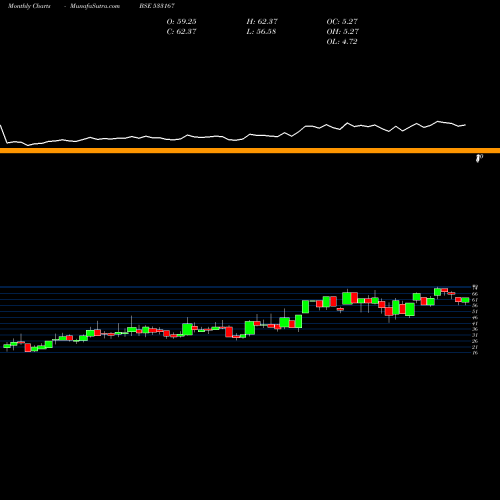
Task: Click the right end of the white line chart
Action: click(x=465, y=125)
